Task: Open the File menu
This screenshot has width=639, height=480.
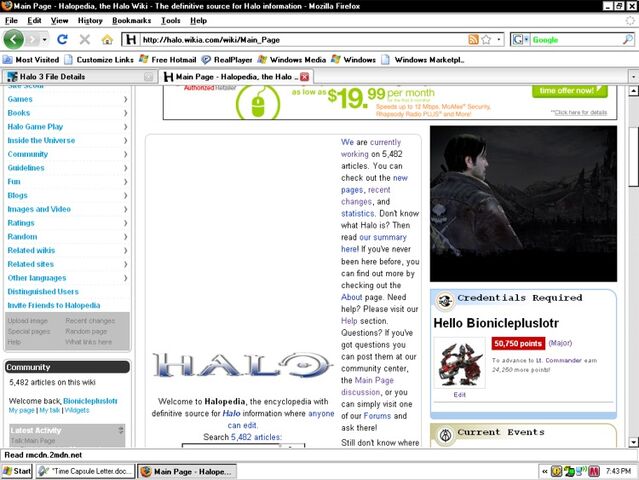Action: coord(11,20)
